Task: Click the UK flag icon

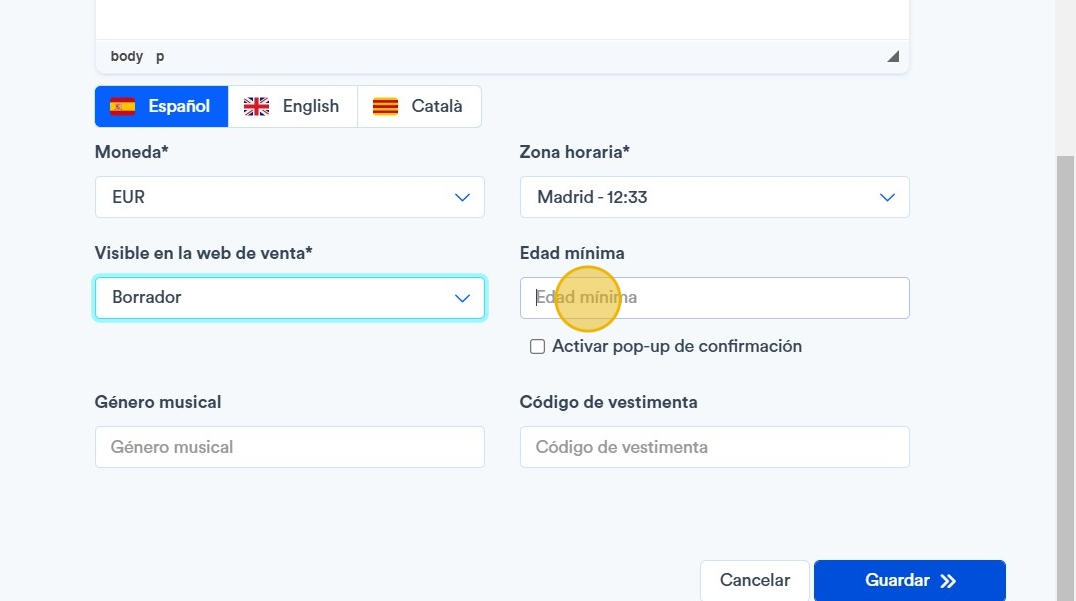Action: (x=257, y=107)
